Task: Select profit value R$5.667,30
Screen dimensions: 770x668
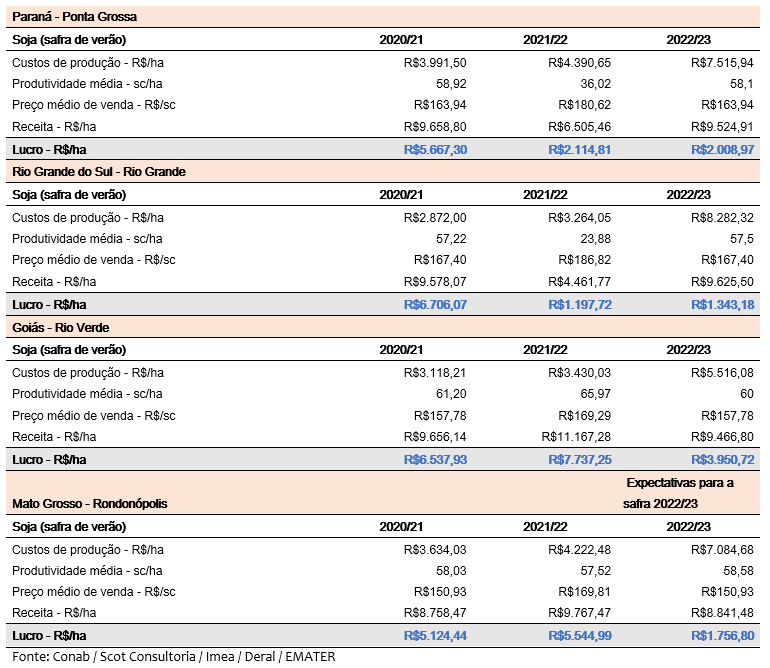Action: [435, 149]
